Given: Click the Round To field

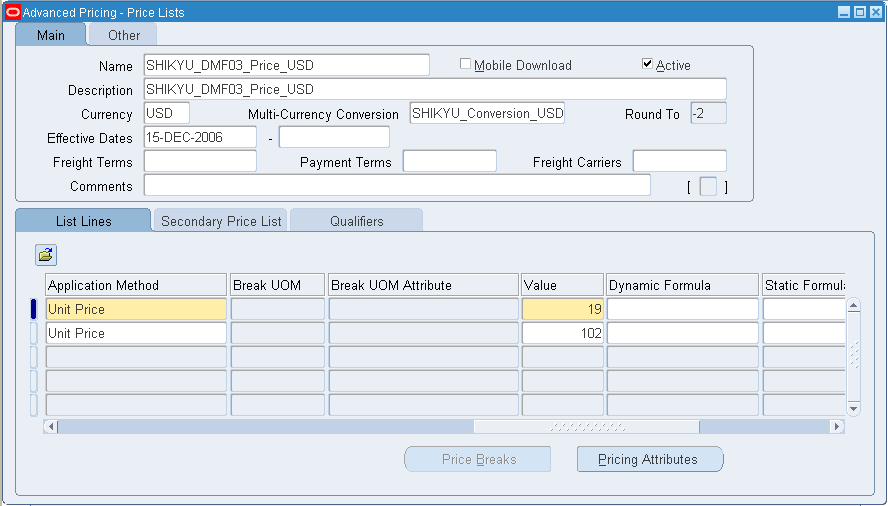Looking at the screenshot, I should pos(708,113).
